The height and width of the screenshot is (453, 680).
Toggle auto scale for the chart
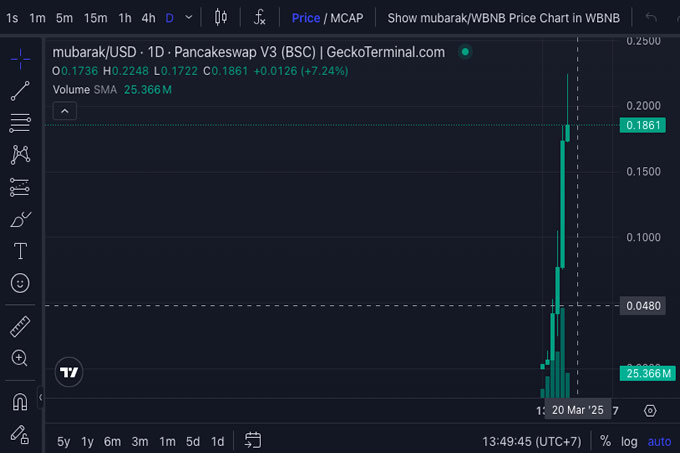click(659, 441)
